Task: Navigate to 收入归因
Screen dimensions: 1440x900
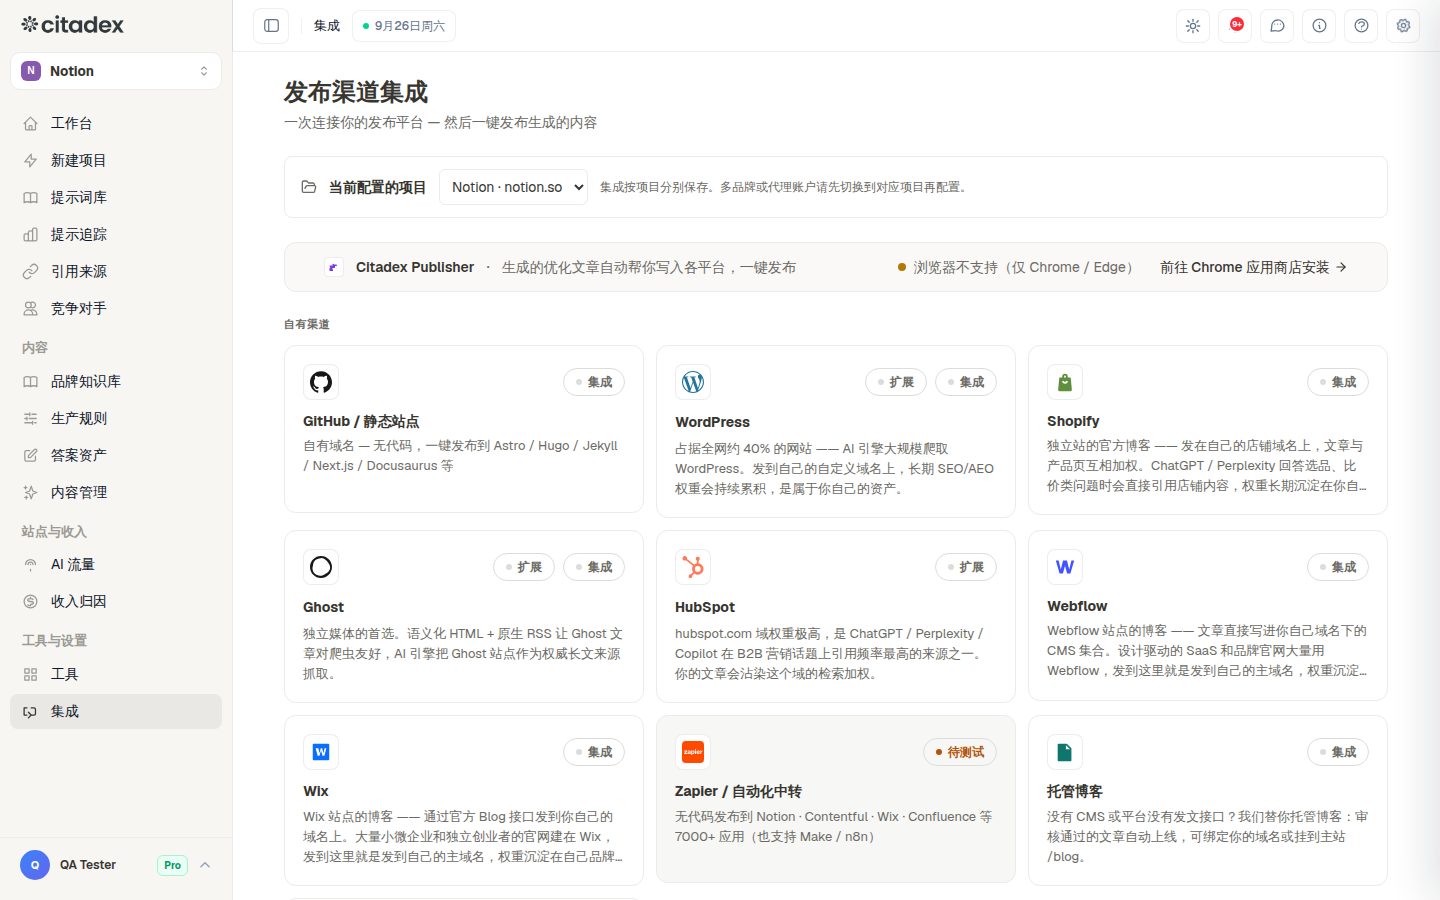Action: pyautogui.click(x=116, y=601)
